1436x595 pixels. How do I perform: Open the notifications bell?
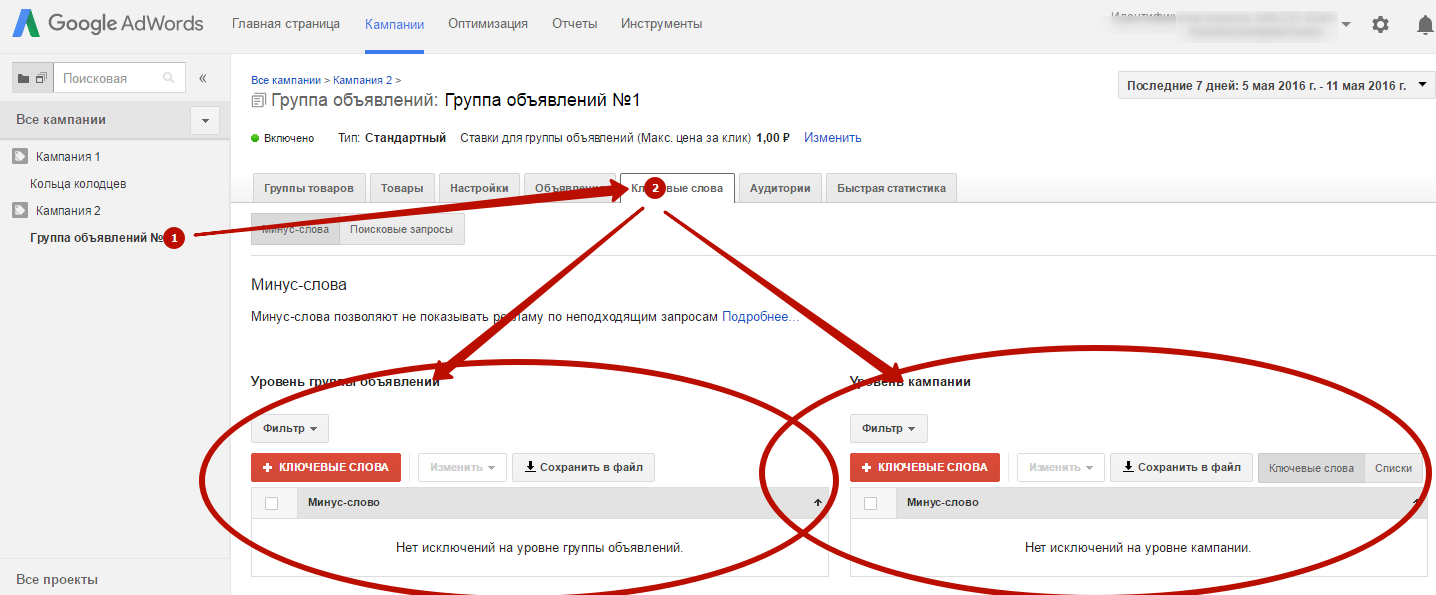coord(1424,25)
